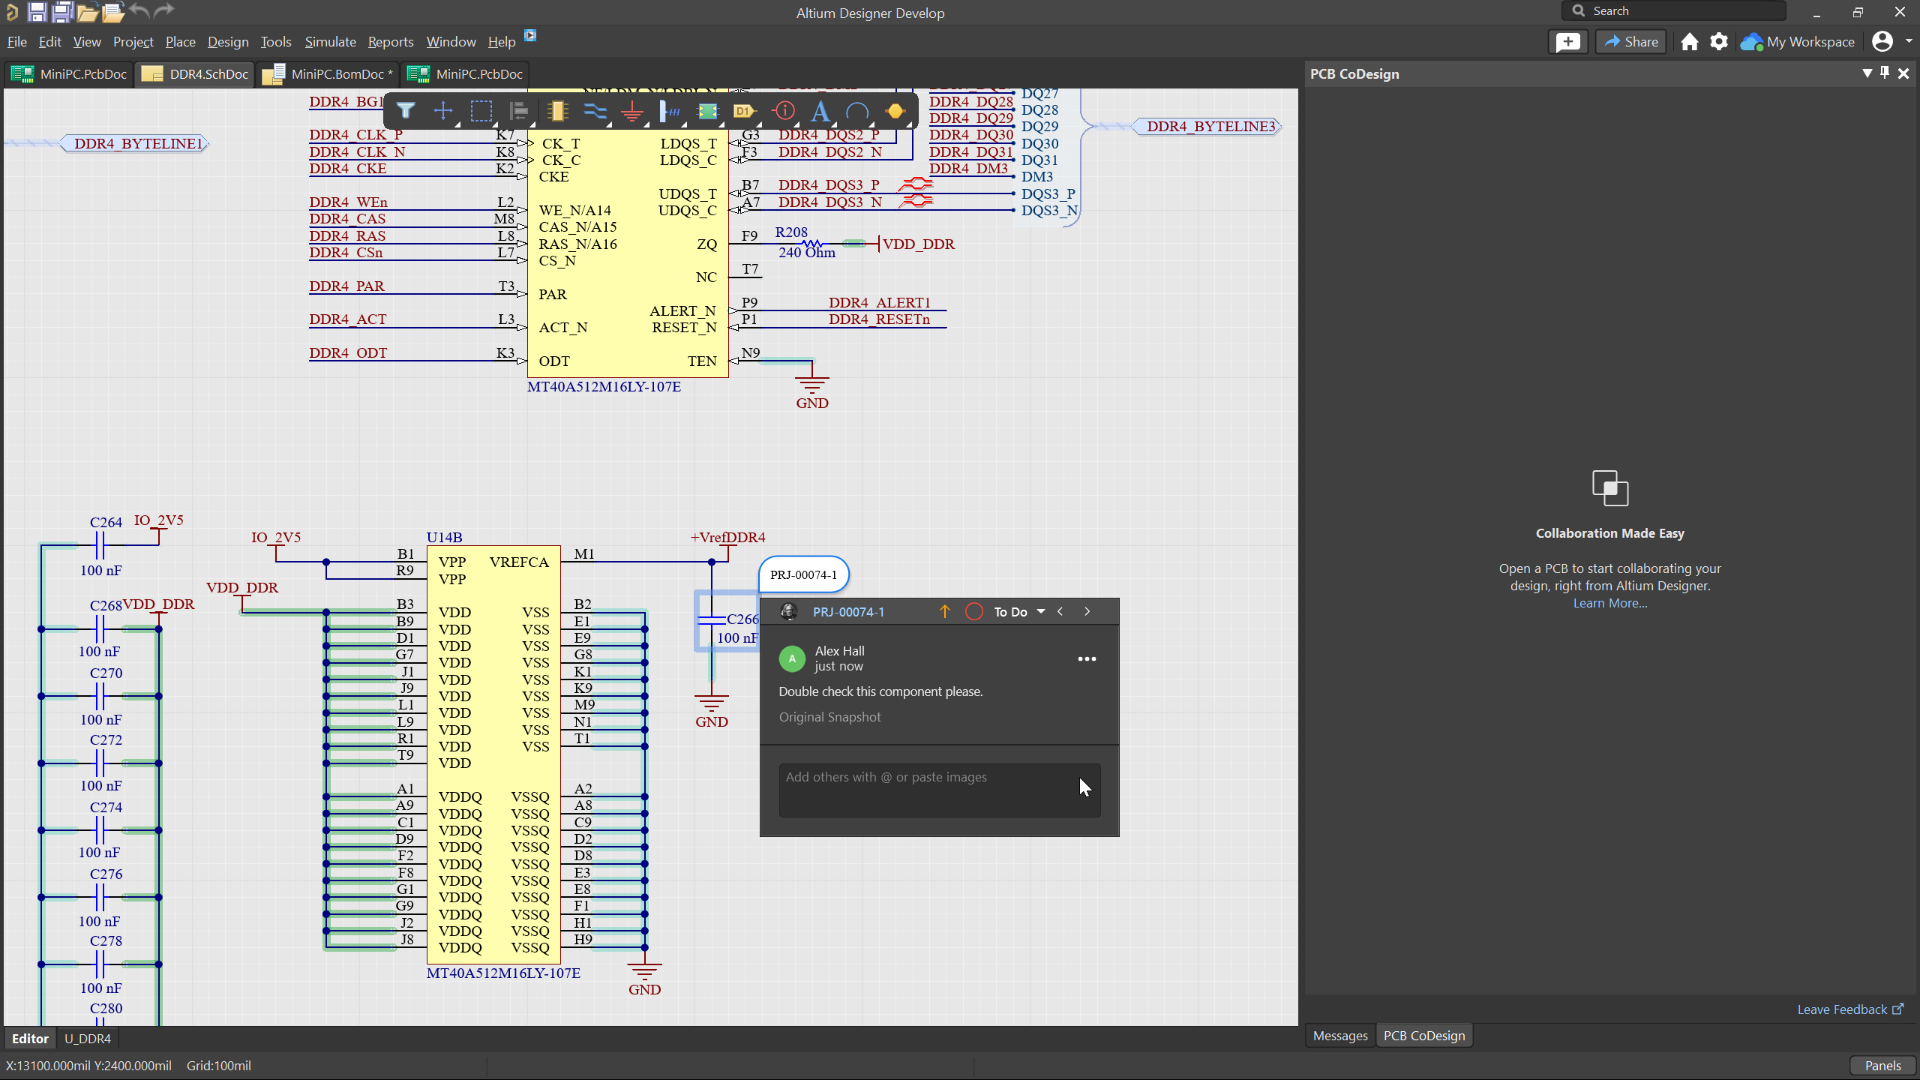Image resolution: width=1920 pixels, height=1080 pixels.
Task: Click the selection filter funnel icon
Action: 406,111
